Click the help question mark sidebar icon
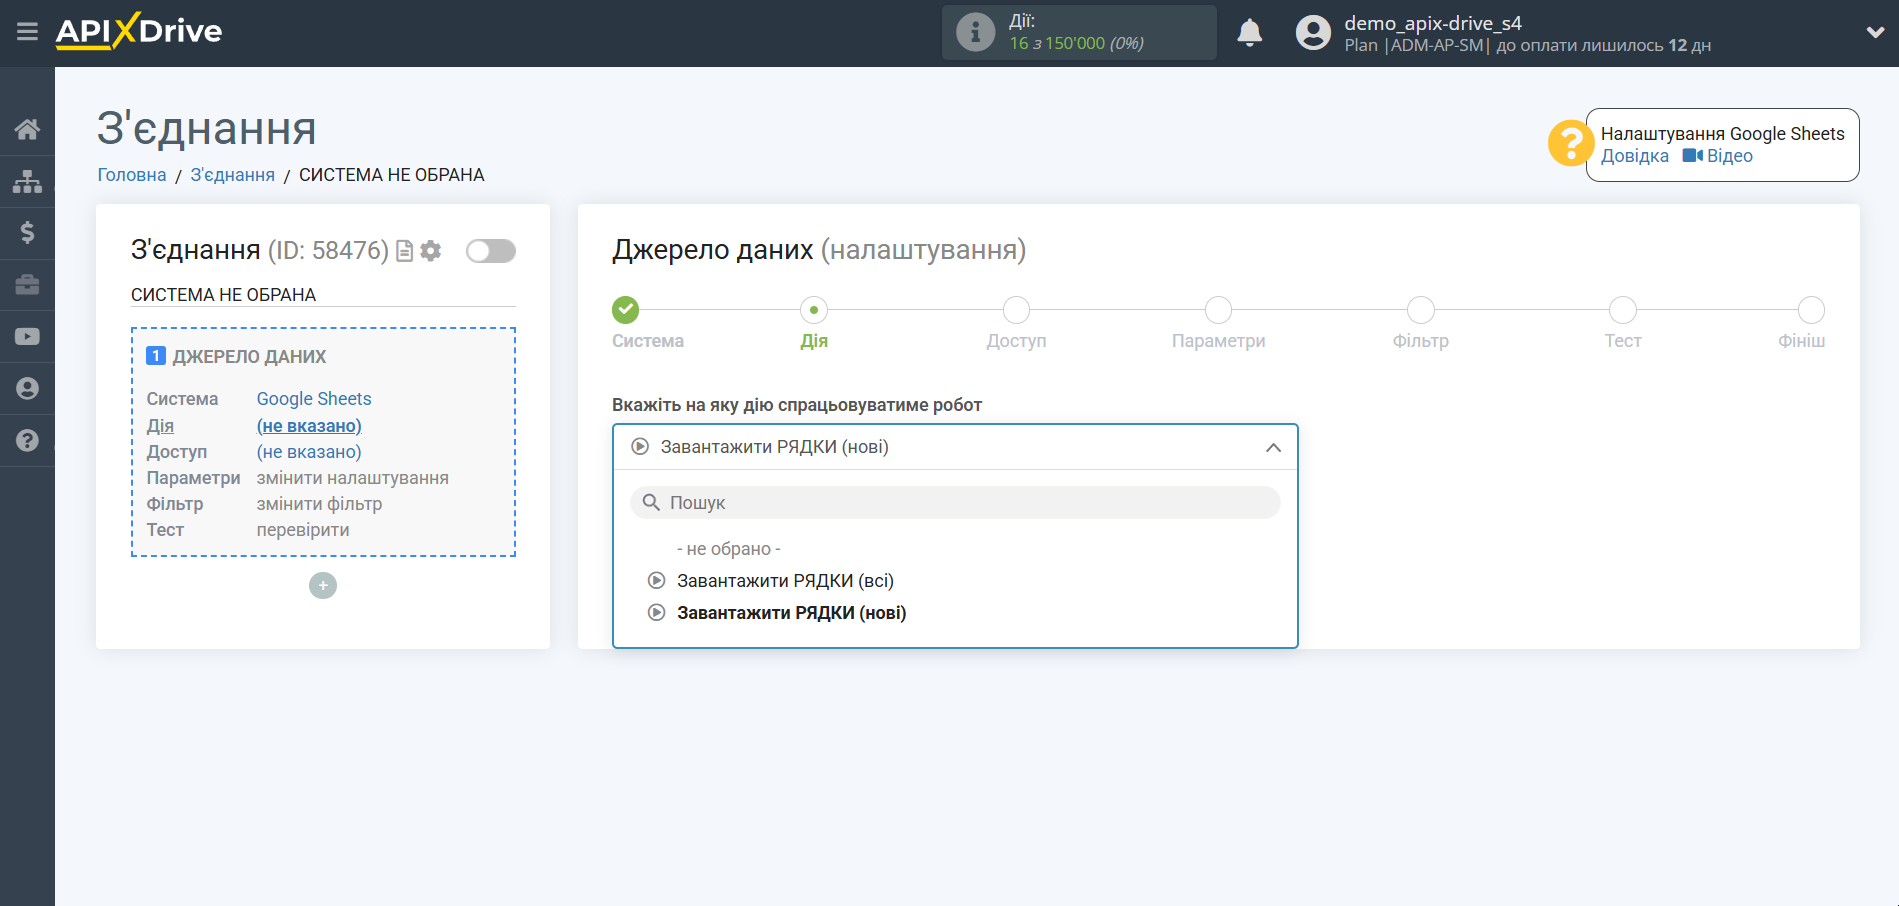The height and width of the screenshot is (906, 1899). click(x=27, y=440)
